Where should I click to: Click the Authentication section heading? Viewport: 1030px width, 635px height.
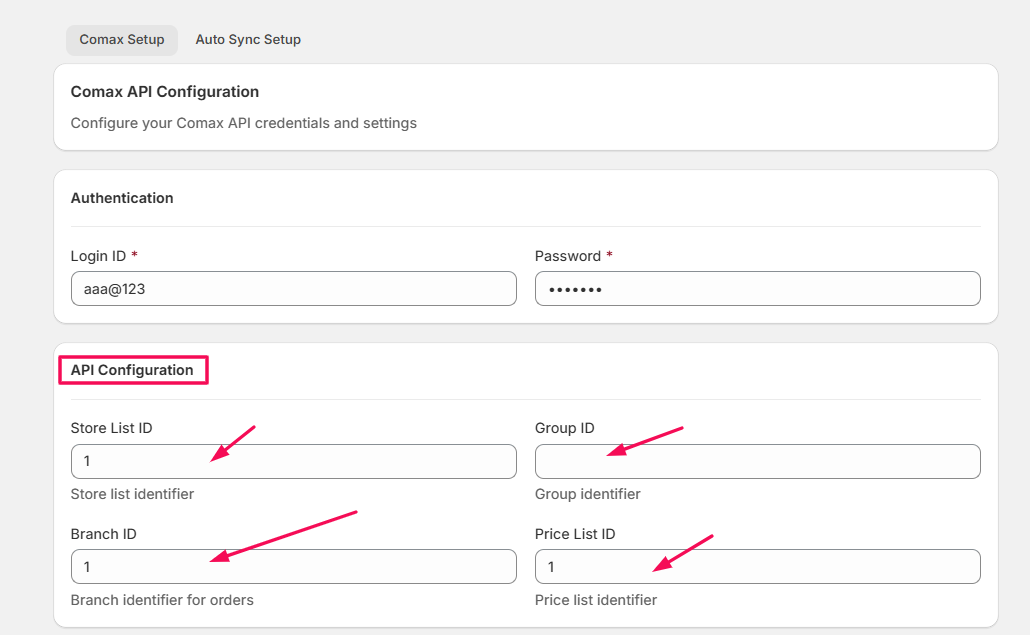click(122, 198)
